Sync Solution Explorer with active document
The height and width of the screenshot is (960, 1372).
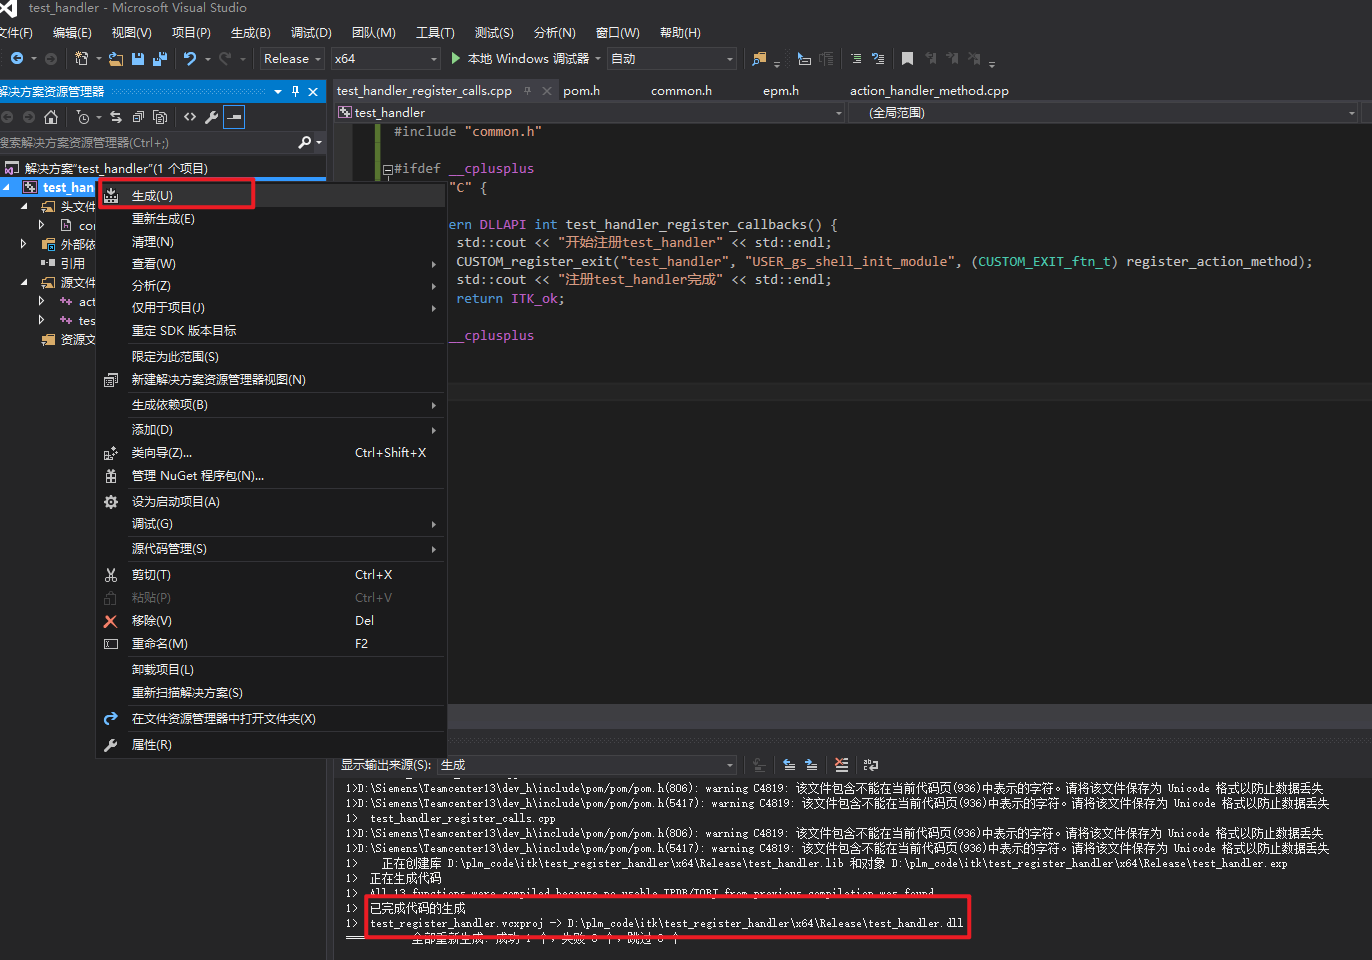(x=116, y=117)
